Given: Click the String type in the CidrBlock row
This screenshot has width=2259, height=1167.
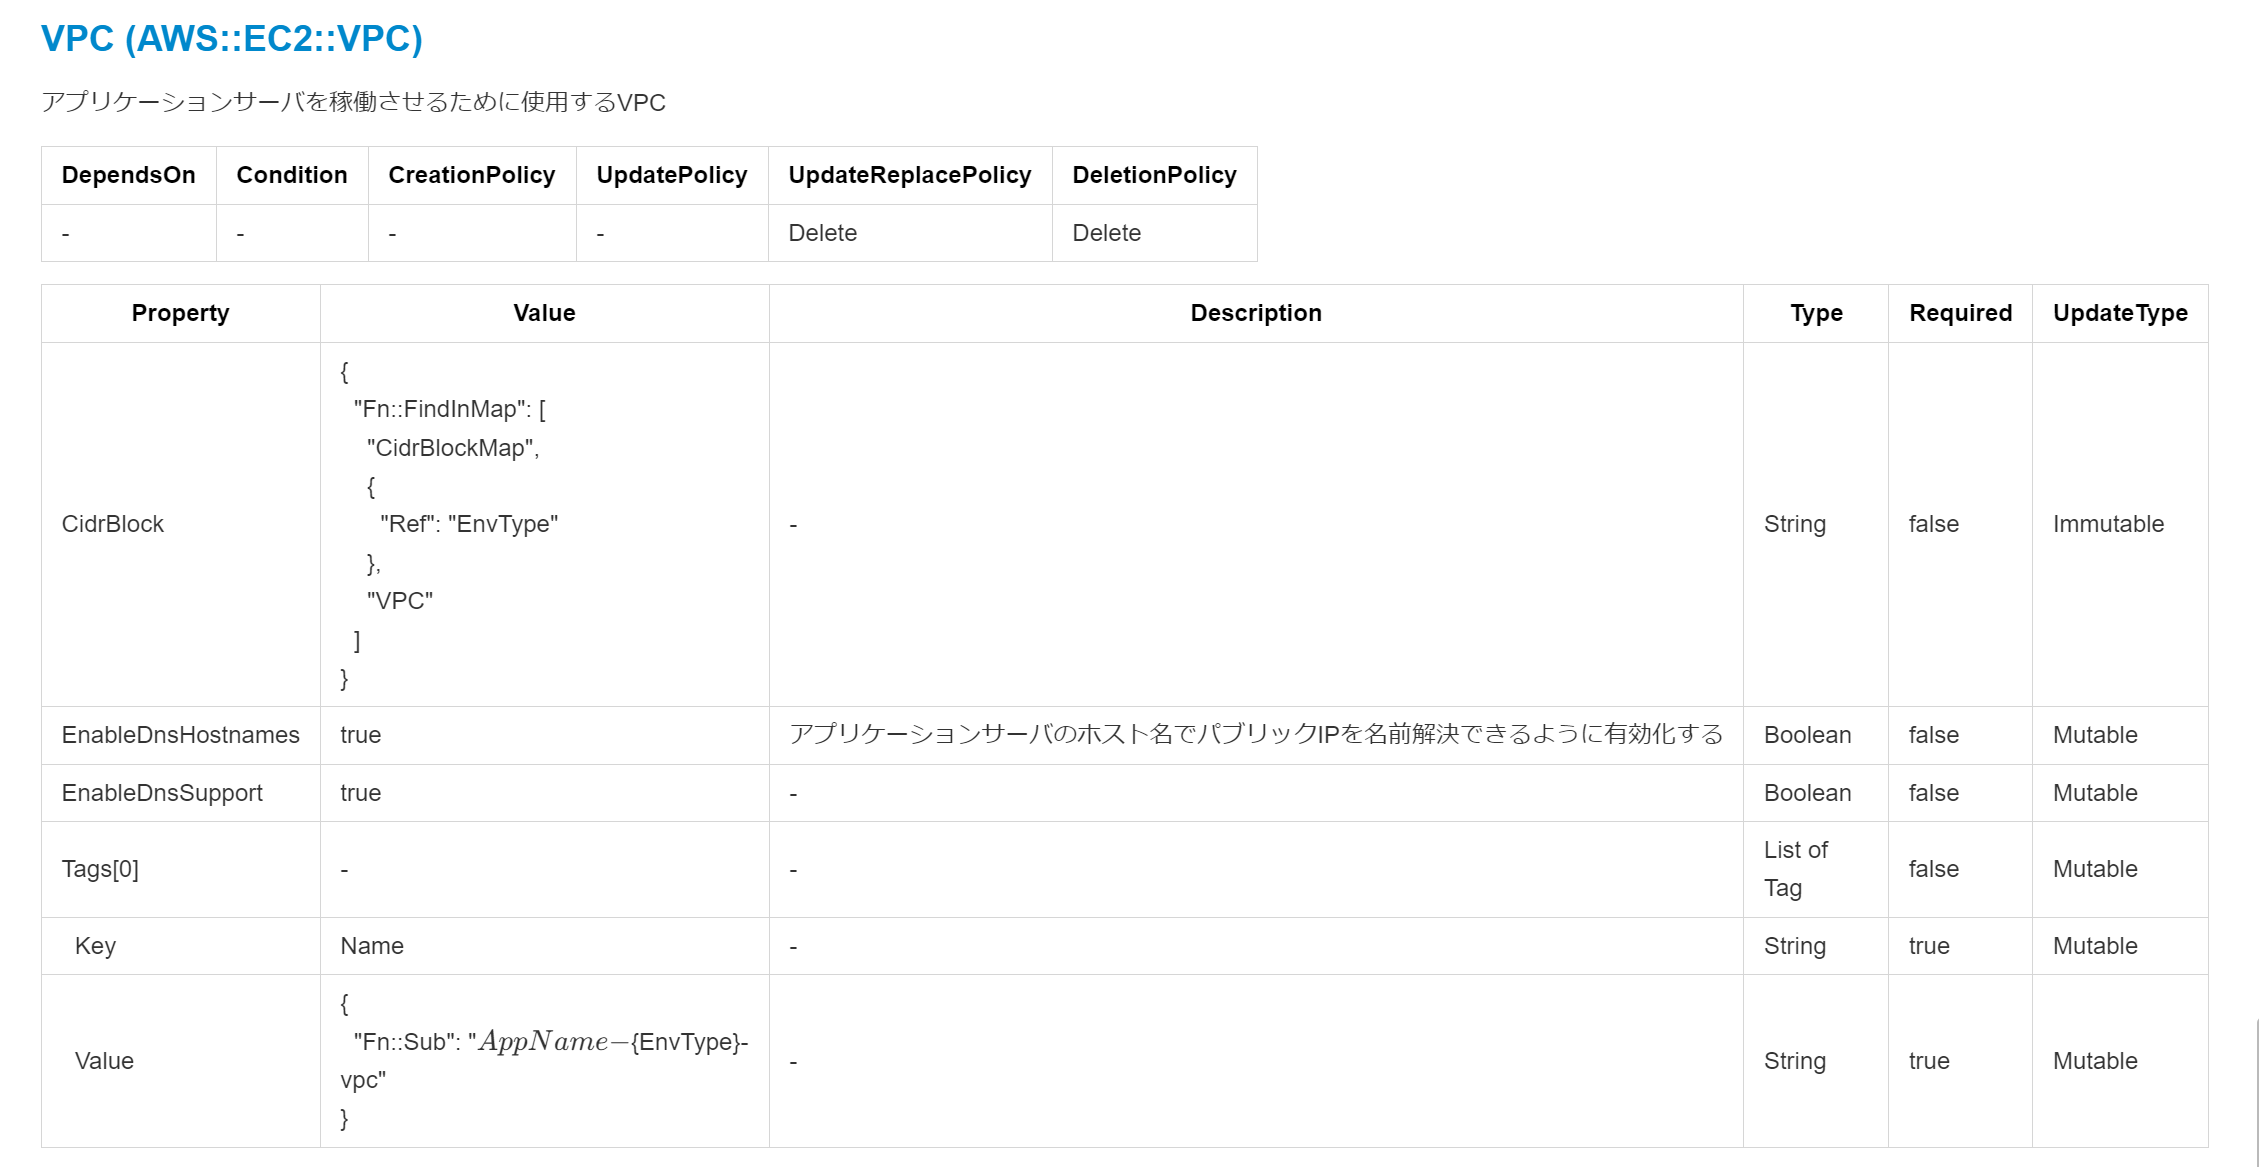Looking at the screenshot, I should click(x=1795, y=524).
